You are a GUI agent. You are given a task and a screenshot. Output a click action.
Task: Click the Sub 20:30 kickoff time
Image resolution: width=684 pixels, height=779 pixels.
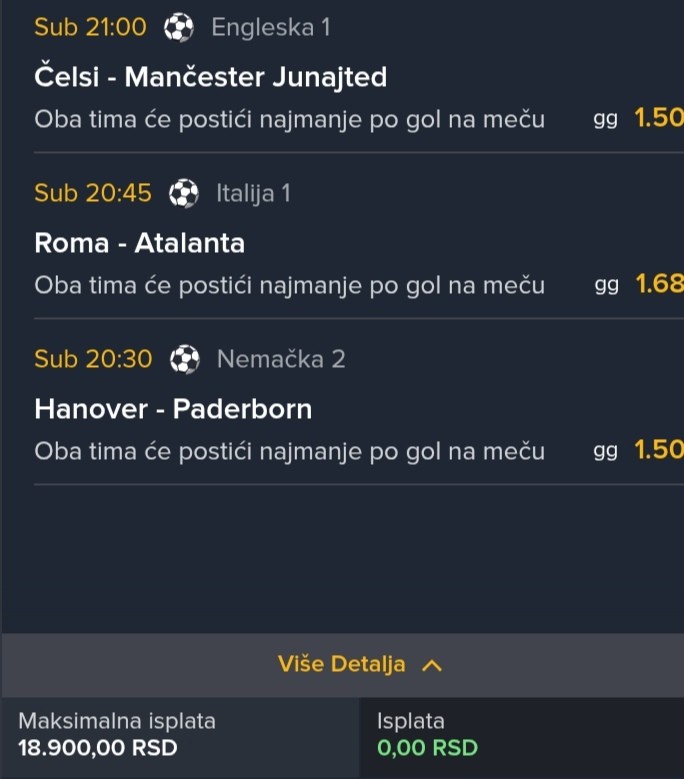pyautogui.click(x=93, y=359)
